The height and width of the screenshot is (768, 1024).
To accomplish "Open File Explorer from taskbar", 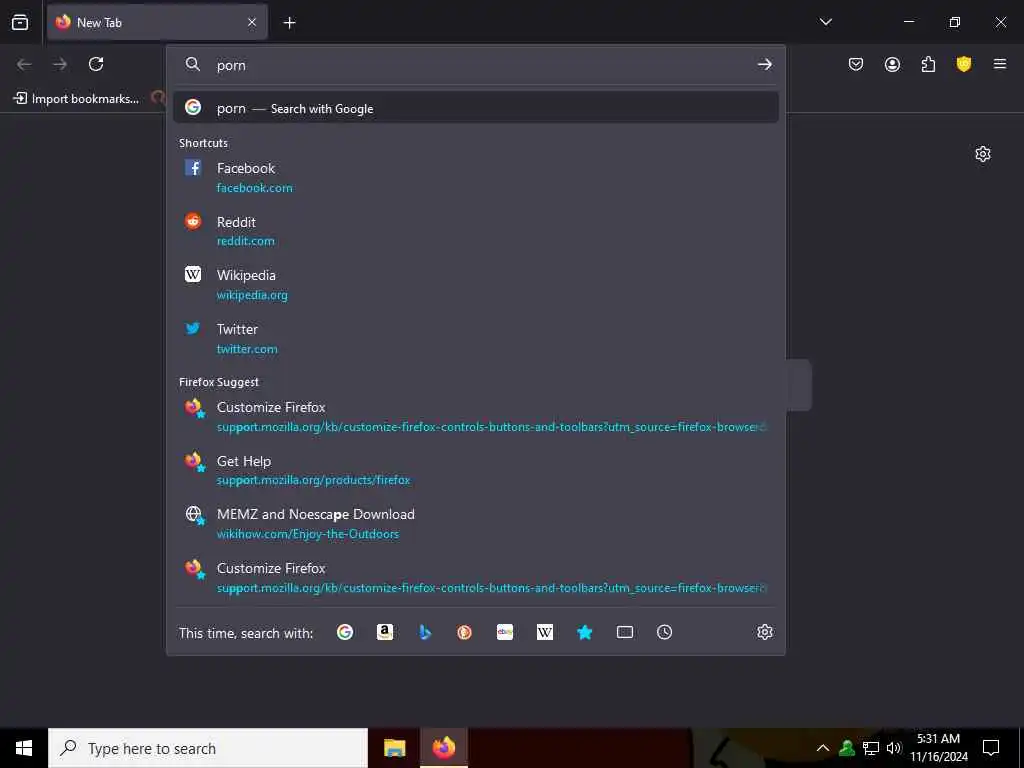I will pos(394,748).
